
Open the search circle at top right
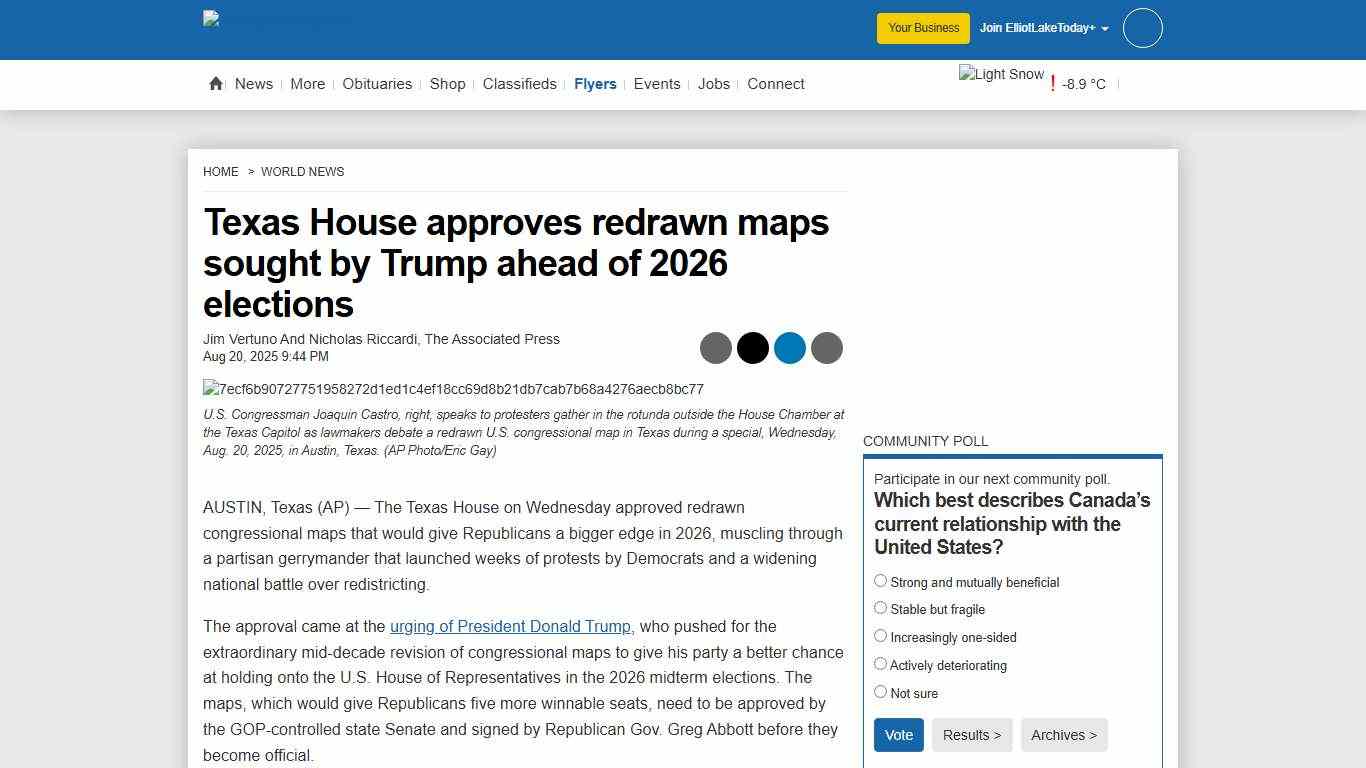point(1142,28)
